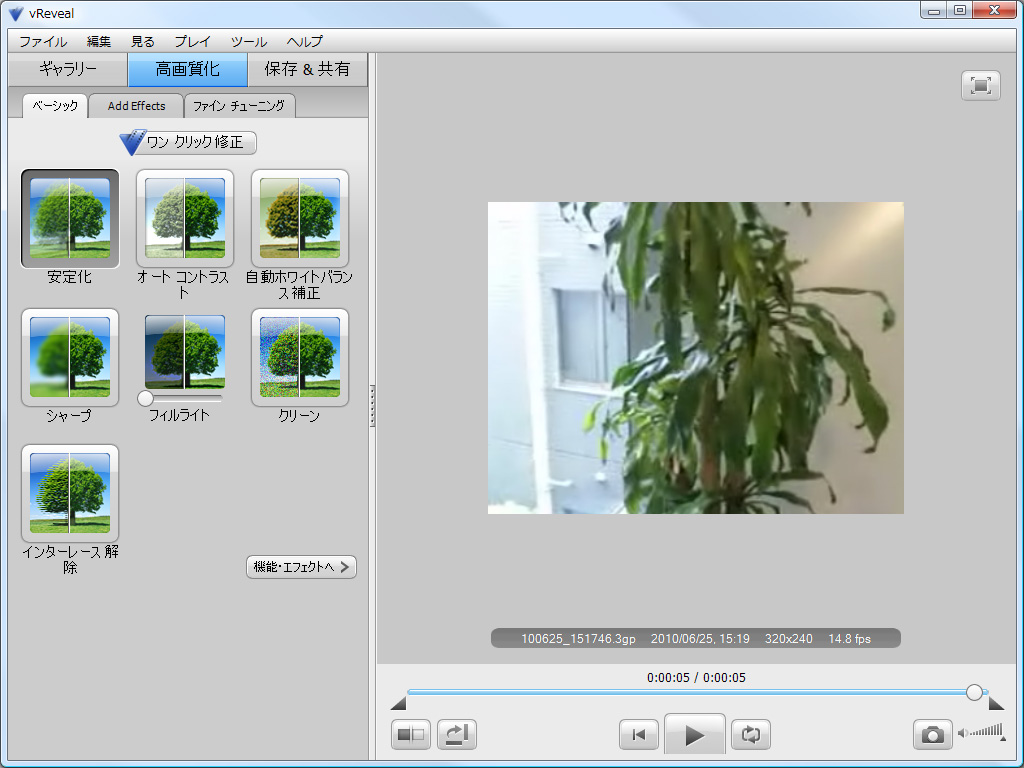Skip back to the video start
The width and height of the screenshot is (1024, 768).
(639, 733)
